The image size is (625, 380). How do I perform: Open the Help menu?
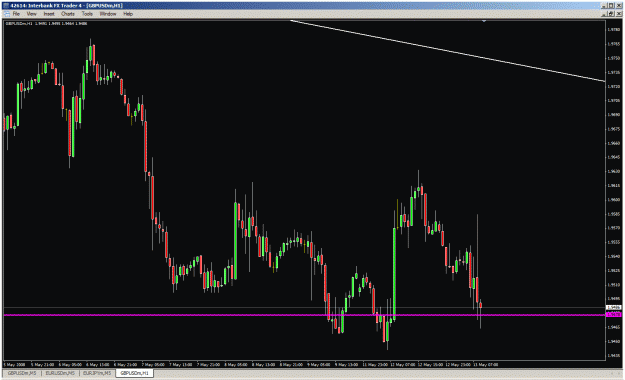click(x=128, y=14)
